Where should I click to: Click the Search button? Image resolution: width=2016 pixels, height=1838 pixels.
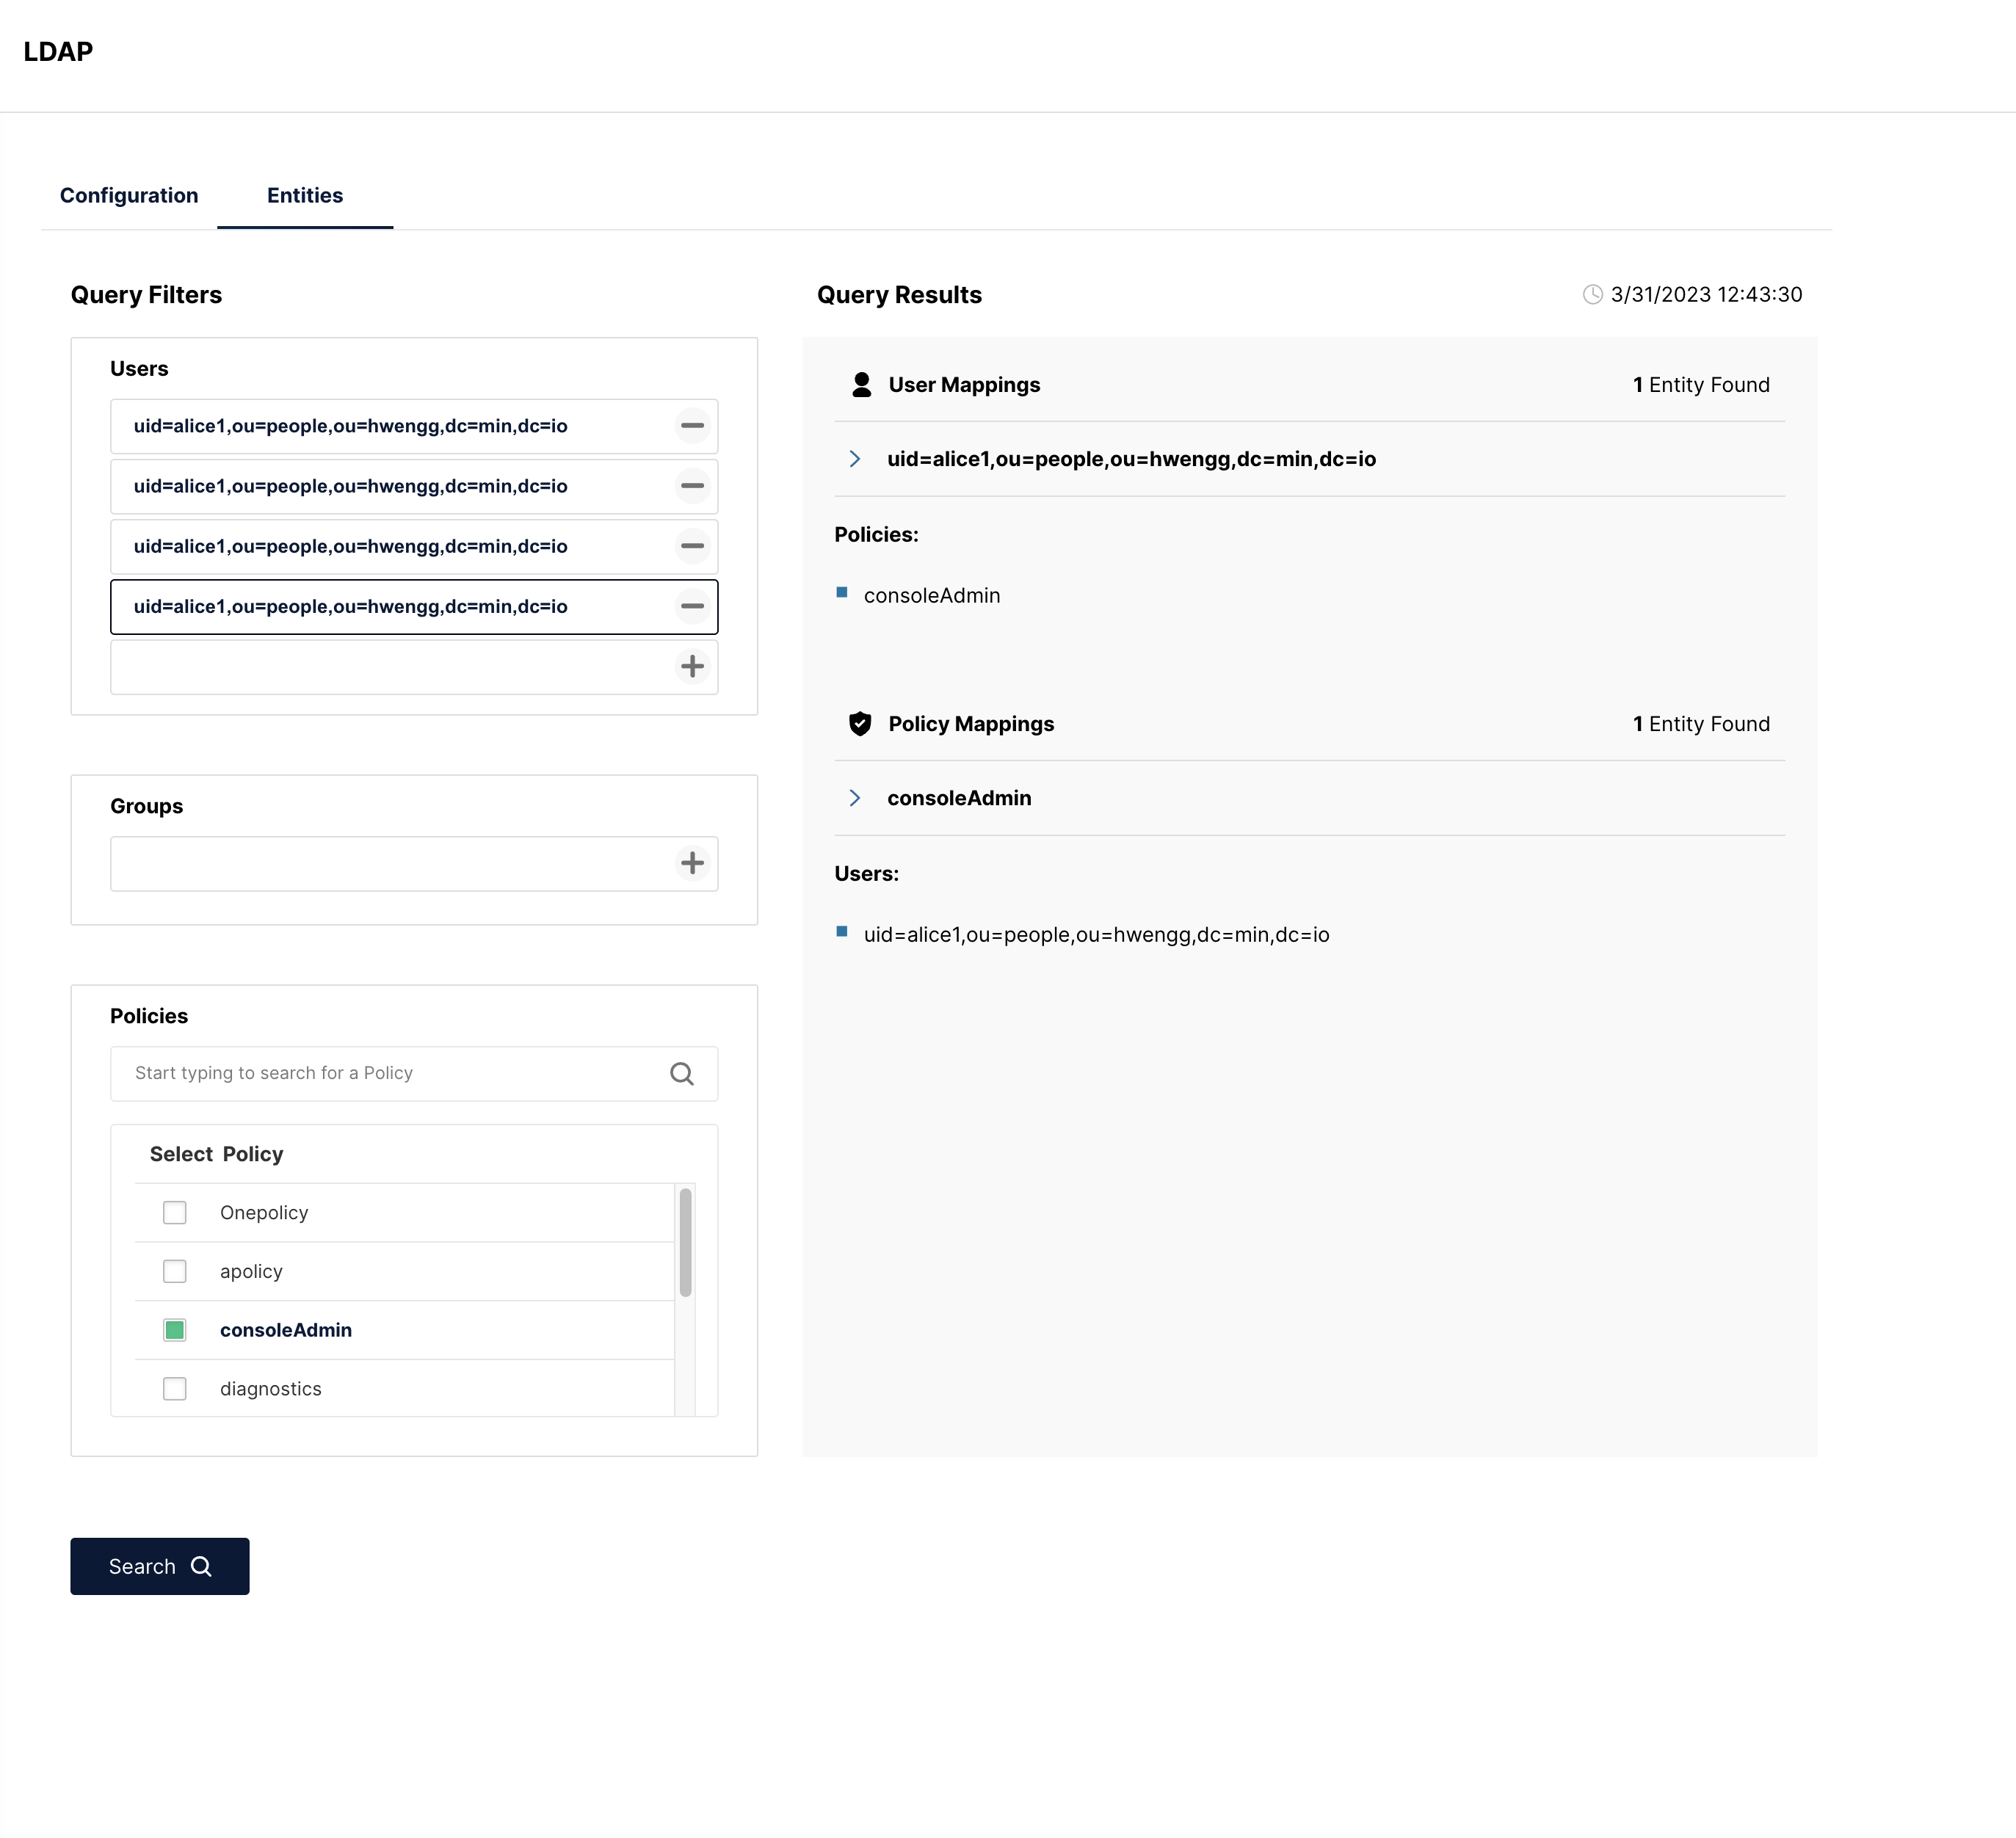pyautogui.click(x=160, y=1566)
